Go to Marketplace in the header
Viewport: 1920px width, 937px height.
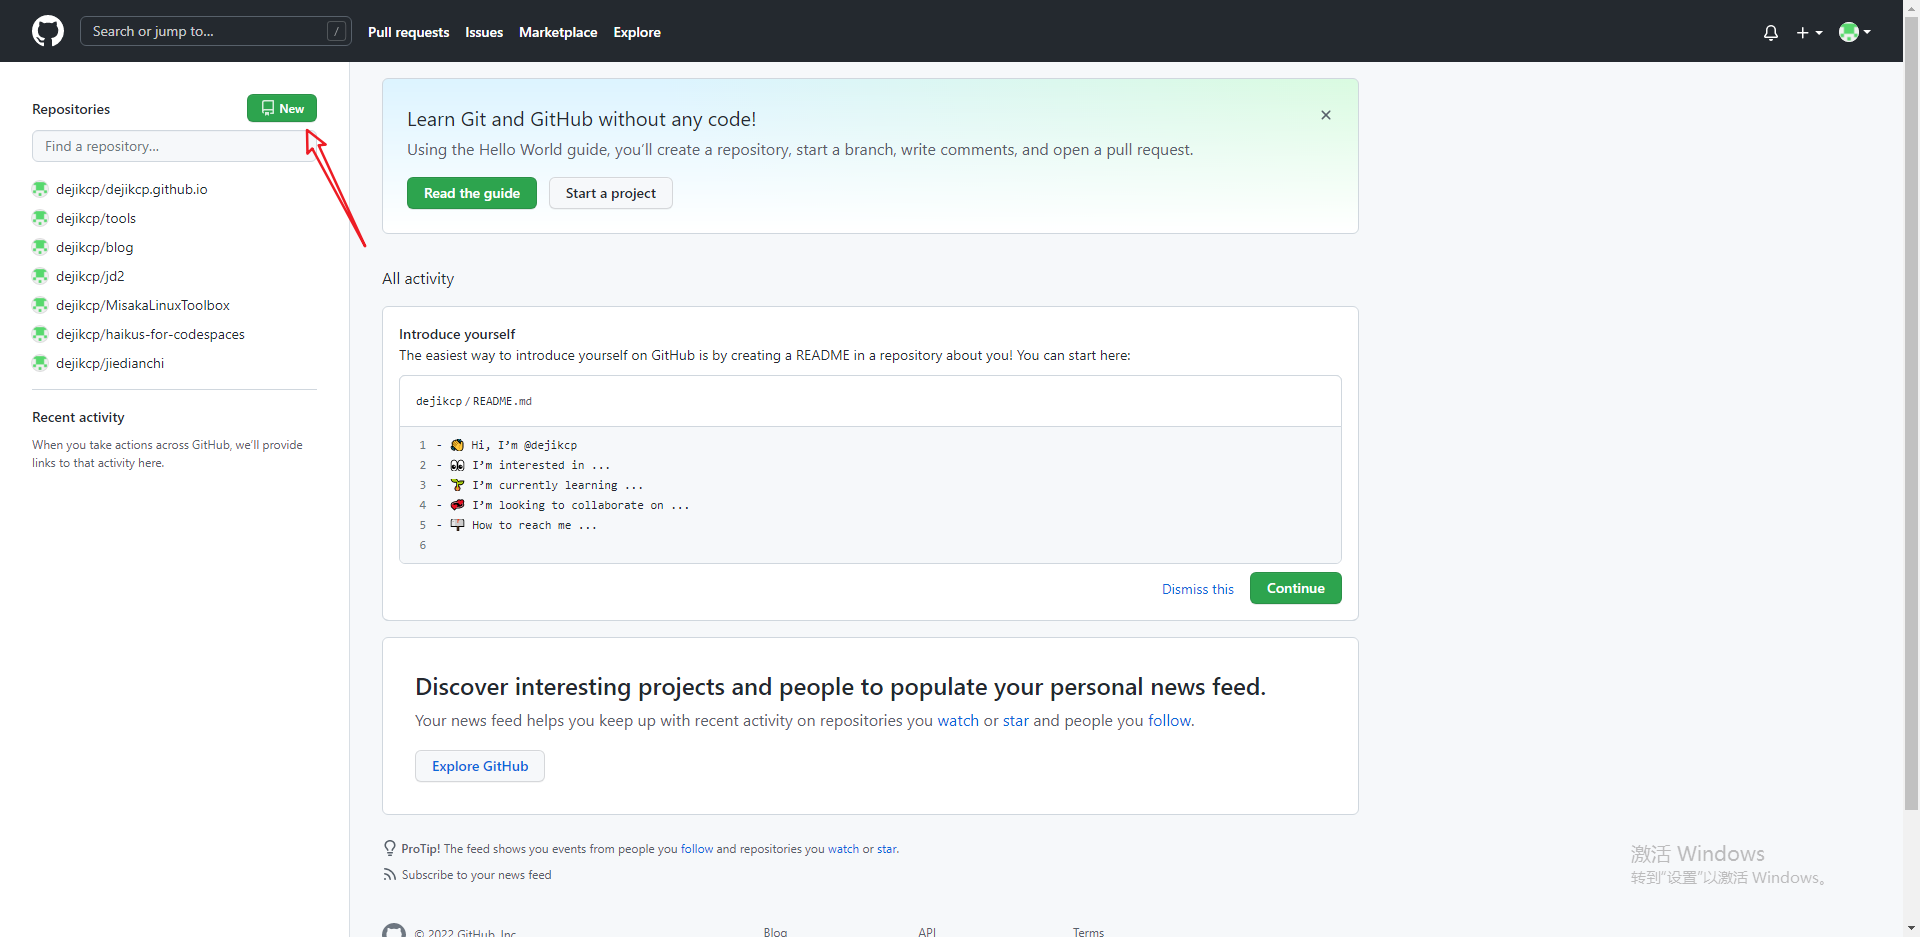[x=558, y=32]
